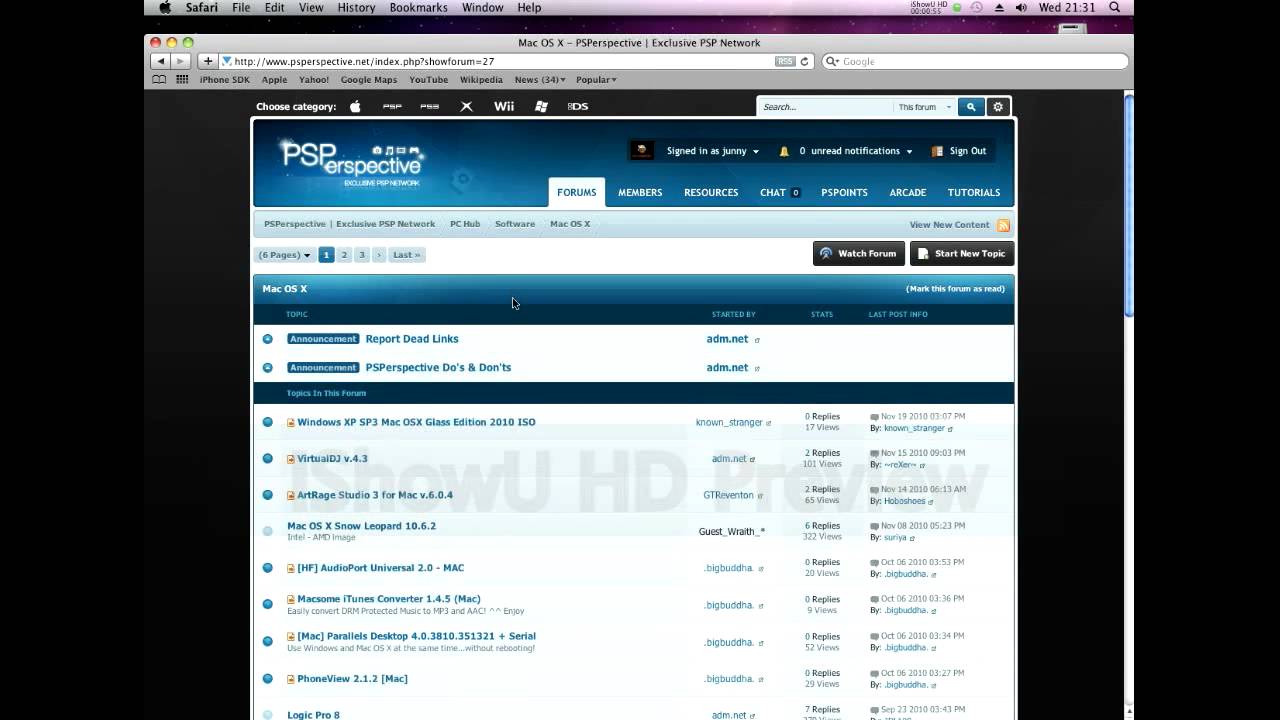
Task: Open View New Content link
Action: click(x=949, y=225)
